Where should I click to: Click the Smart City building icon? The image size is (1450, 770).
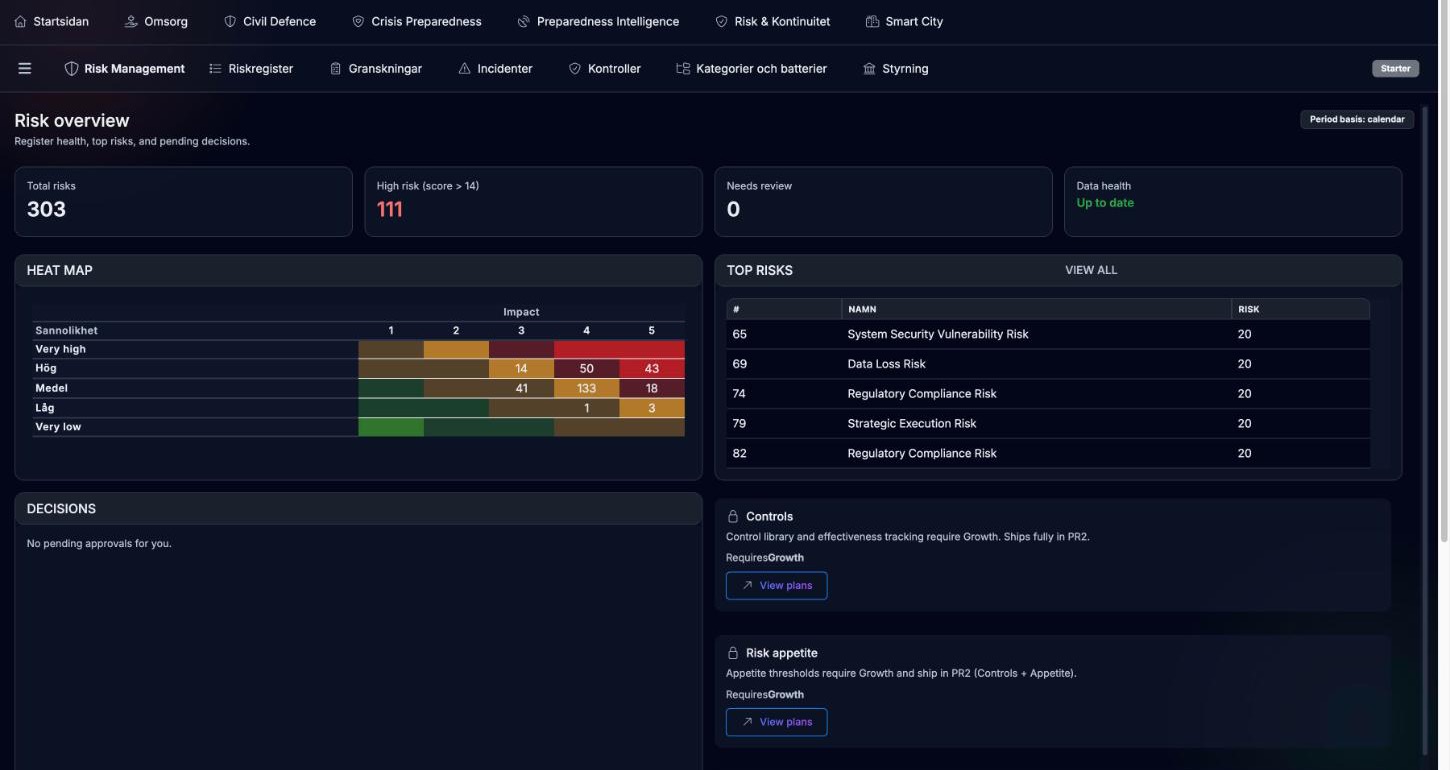[x=872, y=22]
